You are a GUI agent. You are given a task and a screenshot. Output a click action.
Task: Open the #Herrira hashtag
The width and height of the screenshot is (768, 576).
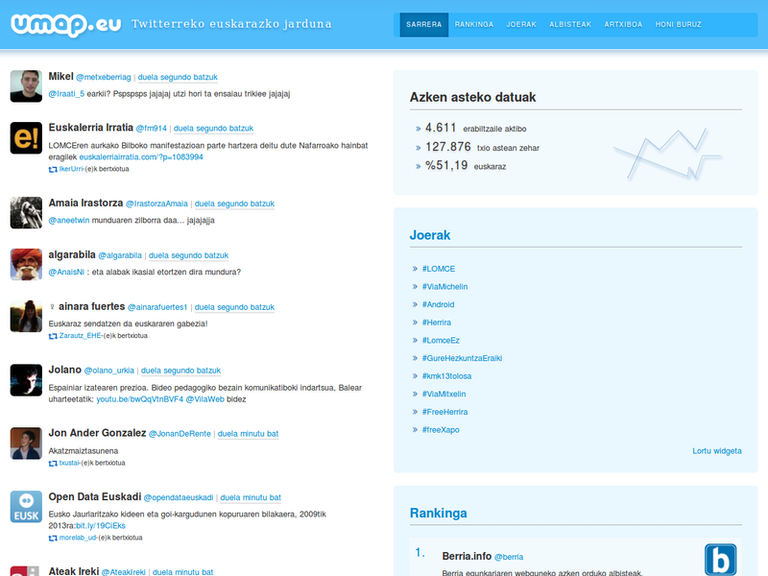[x=436, y=322]
